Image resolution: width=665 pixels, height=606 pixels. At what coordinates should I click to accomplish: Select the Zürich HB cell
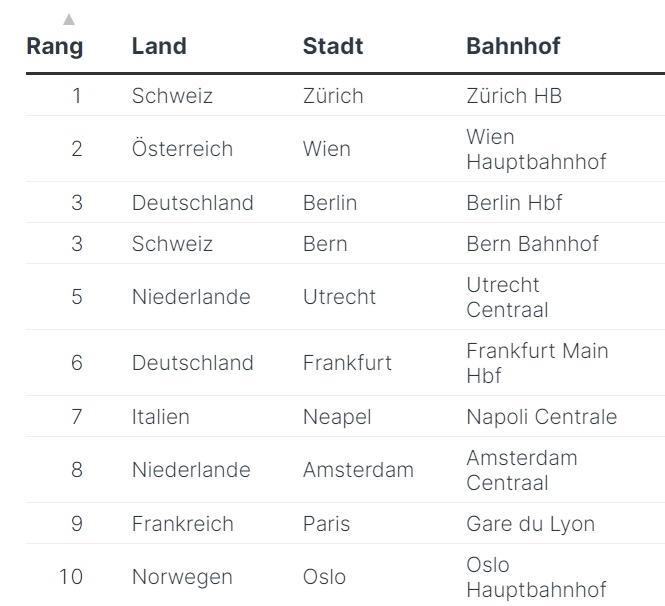tap(514, 96)
